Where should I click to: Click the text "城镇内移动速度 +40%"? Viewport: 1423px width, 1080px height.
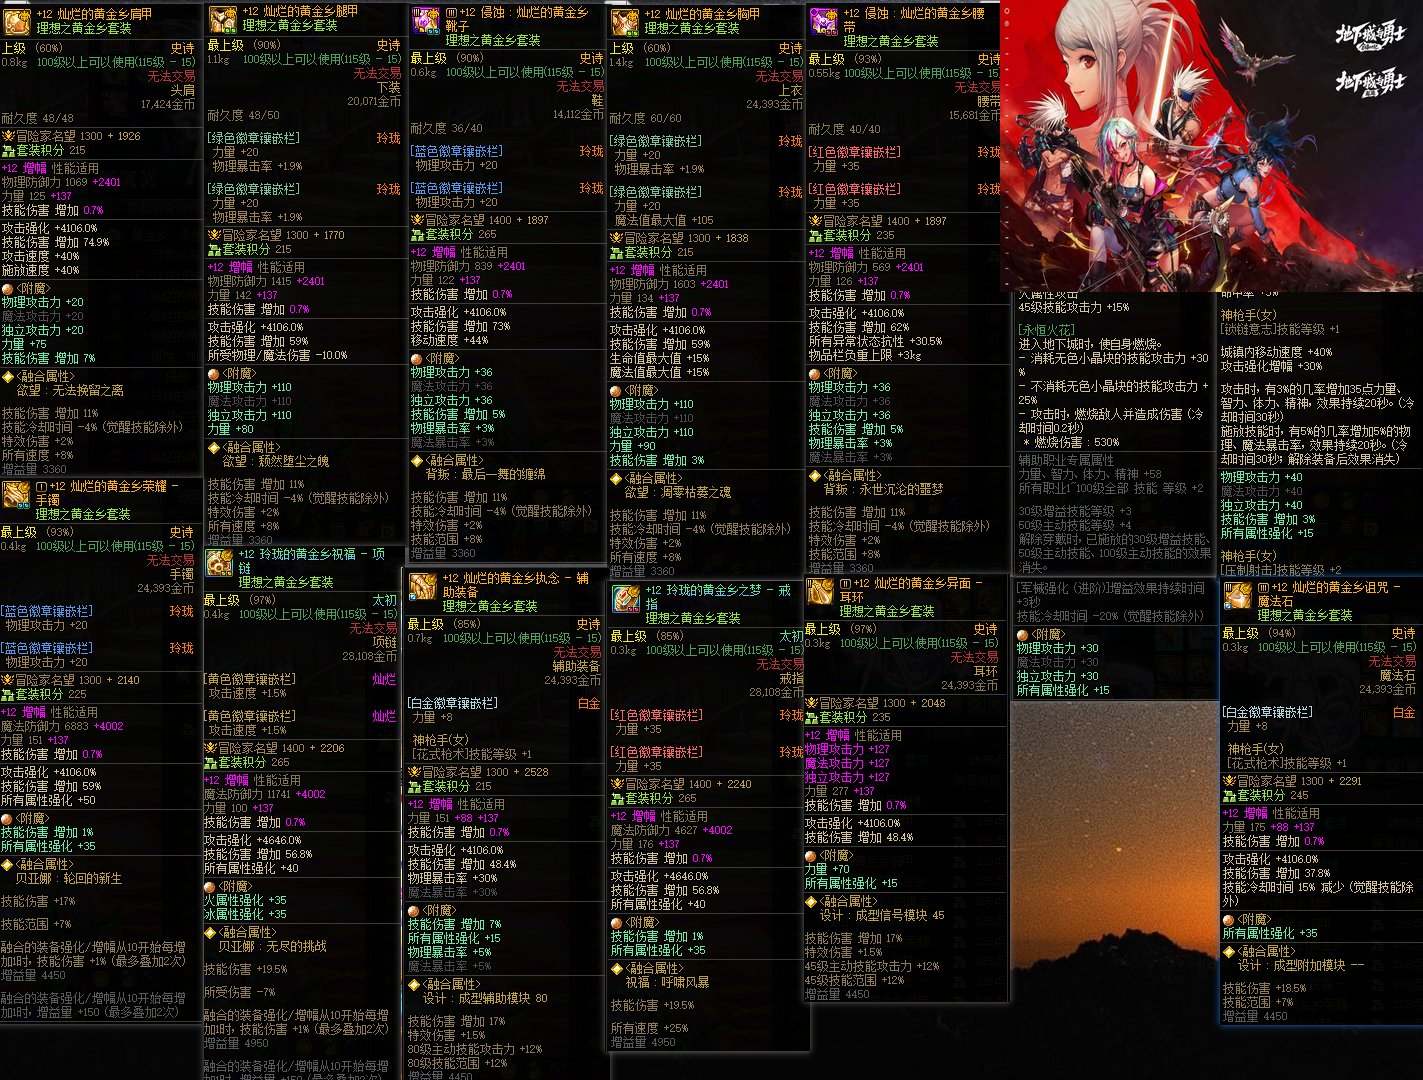coord(1276,352)
